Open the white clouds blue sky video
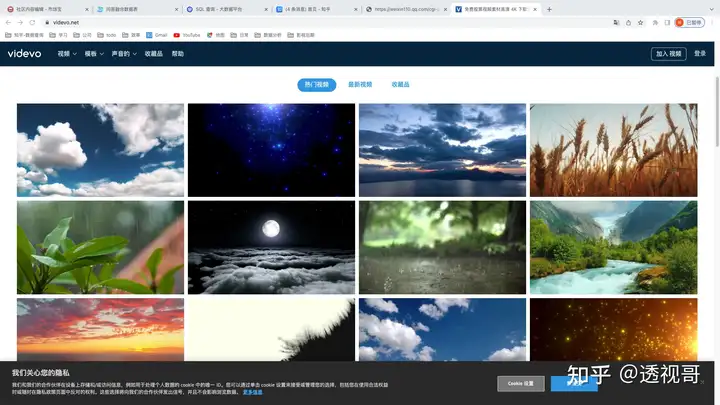Viewport: 720px width, 405px height. click(101, 150)
